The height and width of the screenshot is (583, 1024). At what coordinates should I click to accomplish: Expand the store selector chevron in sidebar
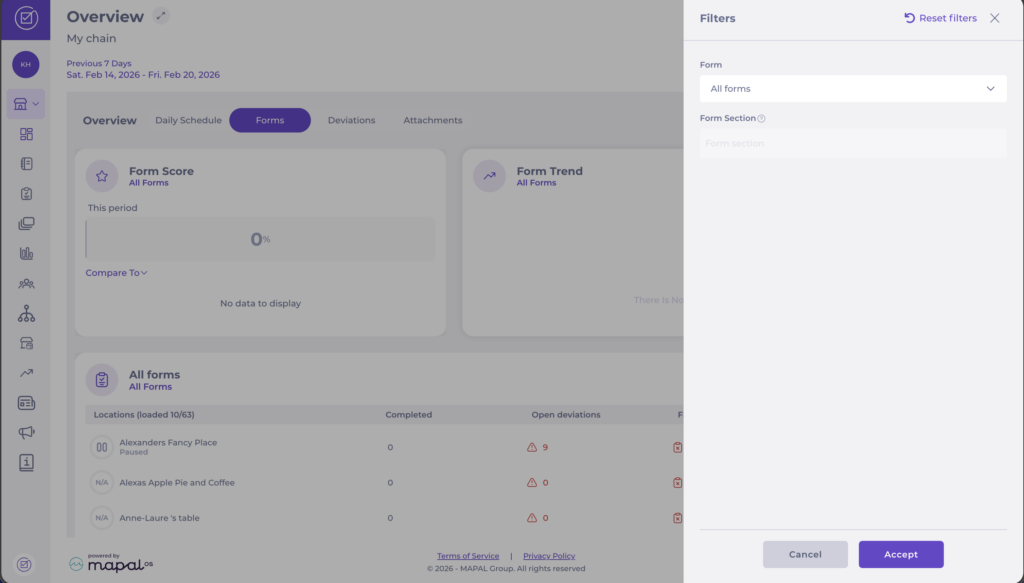coord(36,103)
